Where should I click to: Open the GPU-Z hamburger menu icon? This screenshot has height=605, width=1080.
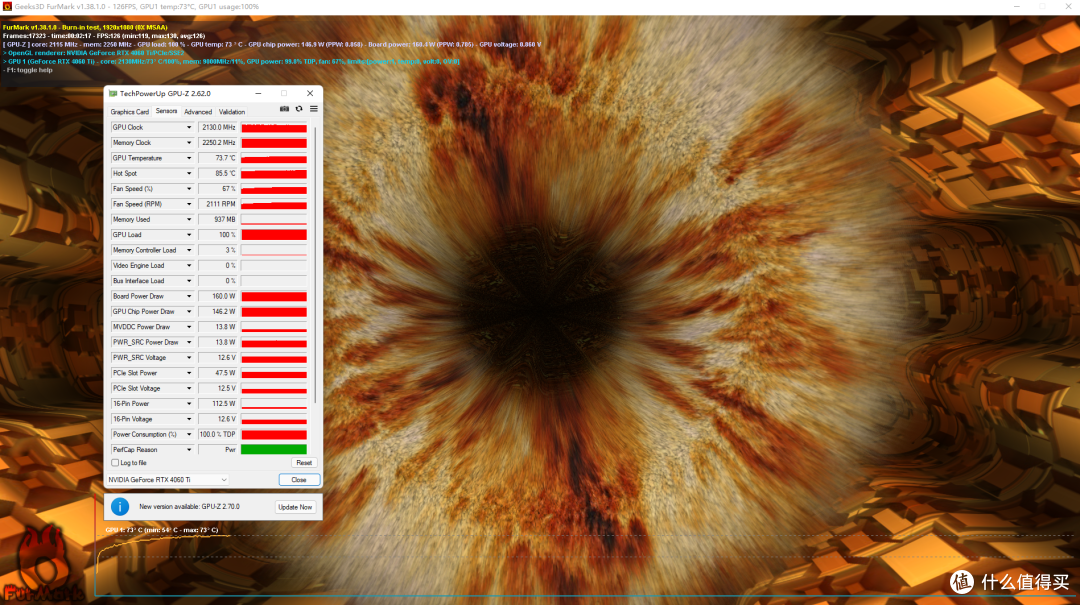pos(313,109)
